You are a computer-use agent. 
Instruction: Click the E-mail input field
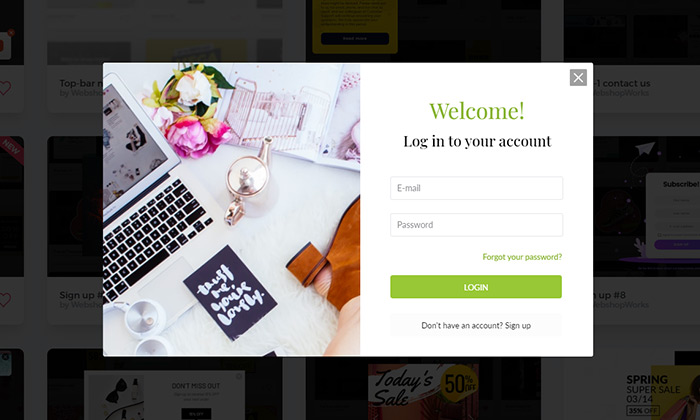pyautogui.click(x=476, y=188)
